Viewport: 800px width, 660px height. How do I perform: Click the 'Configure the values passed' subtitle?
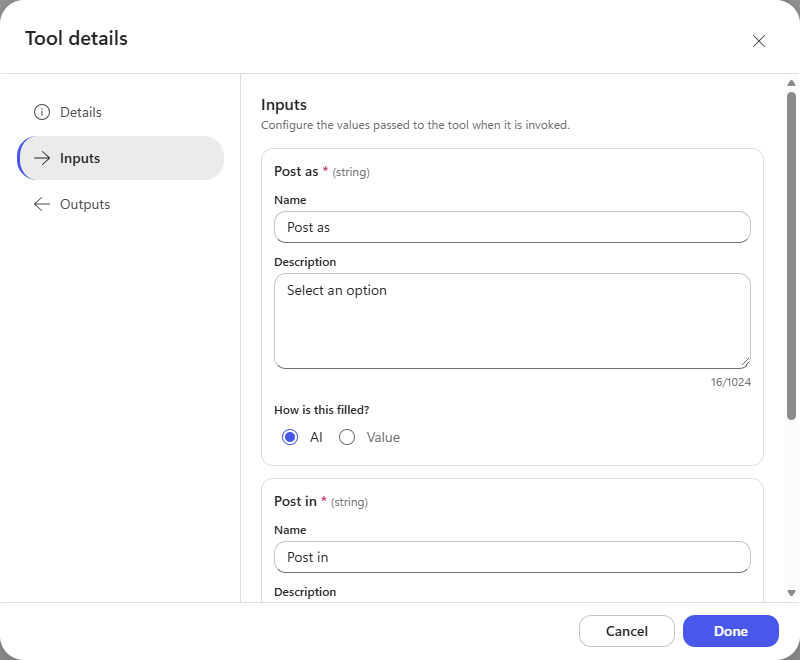(415, 125)
